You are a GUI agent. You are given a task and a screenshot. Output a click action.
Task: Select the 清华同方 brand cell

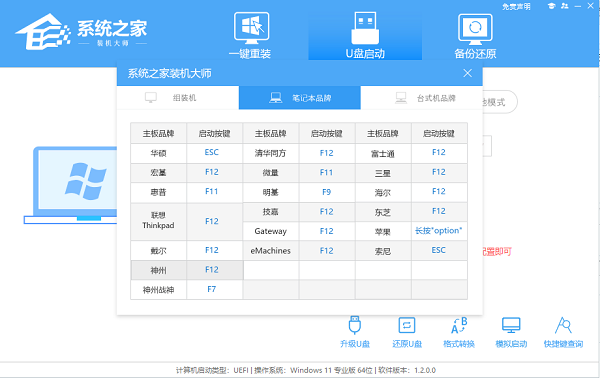pyautogui.click(x=271, y=153)
